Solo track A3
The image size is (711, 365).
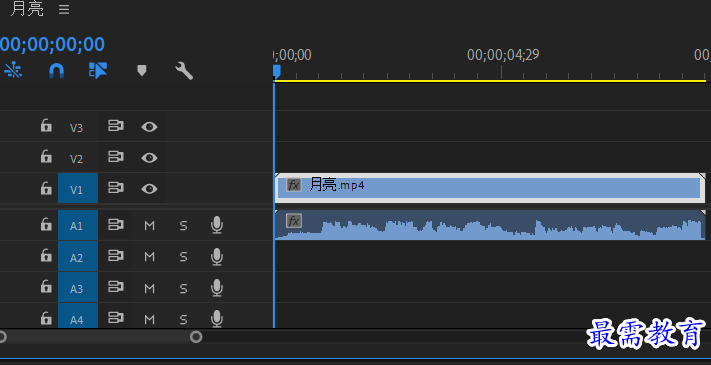tap(183, 288)
